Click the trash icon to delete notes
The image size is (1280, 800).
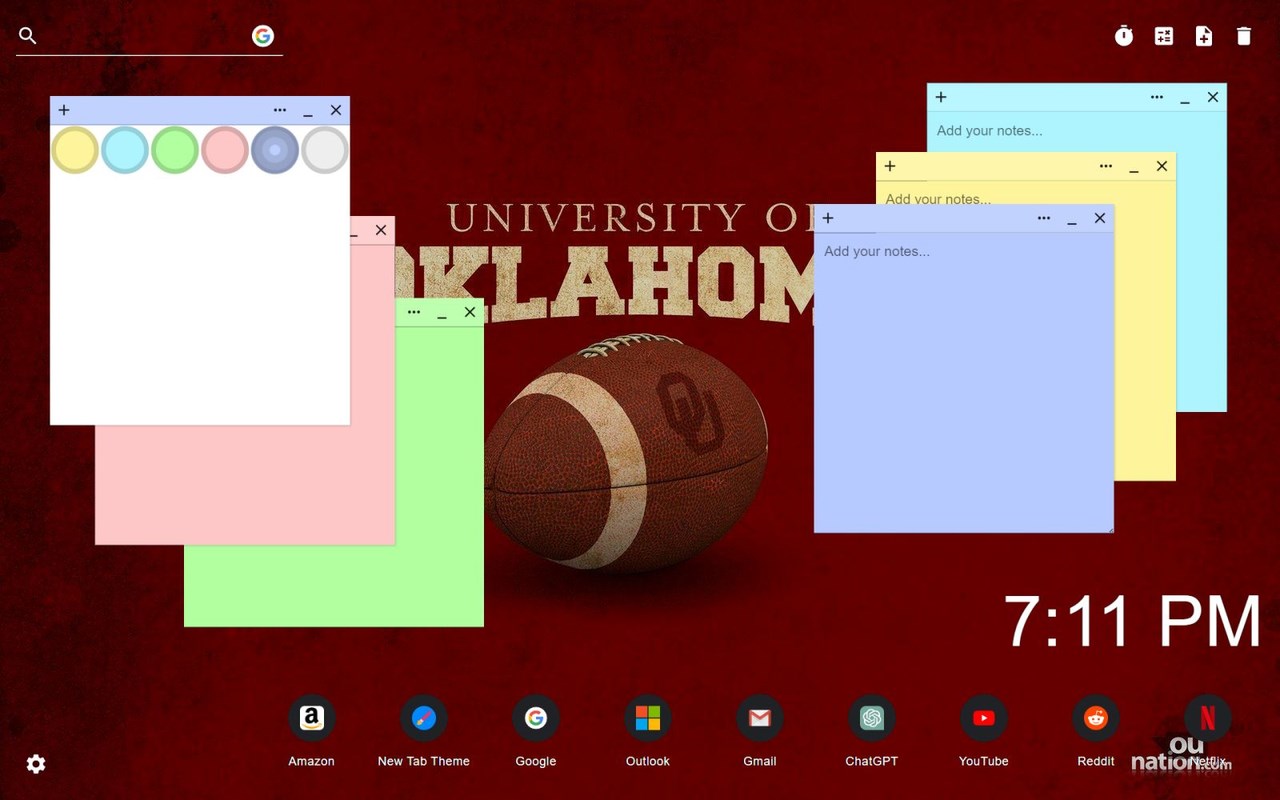1244,36
